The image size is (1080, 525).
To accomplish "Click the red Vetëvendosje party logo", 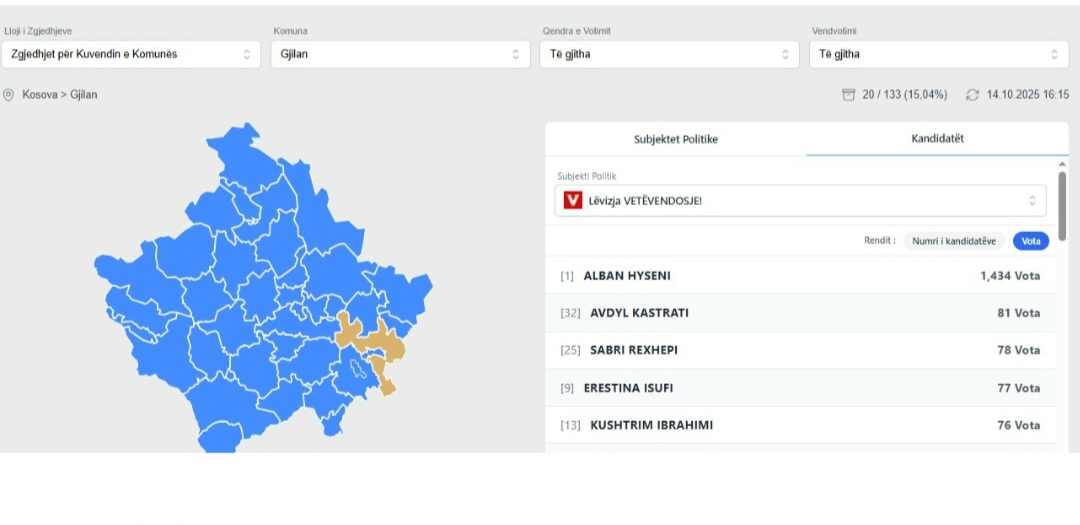I will (573, 201).
